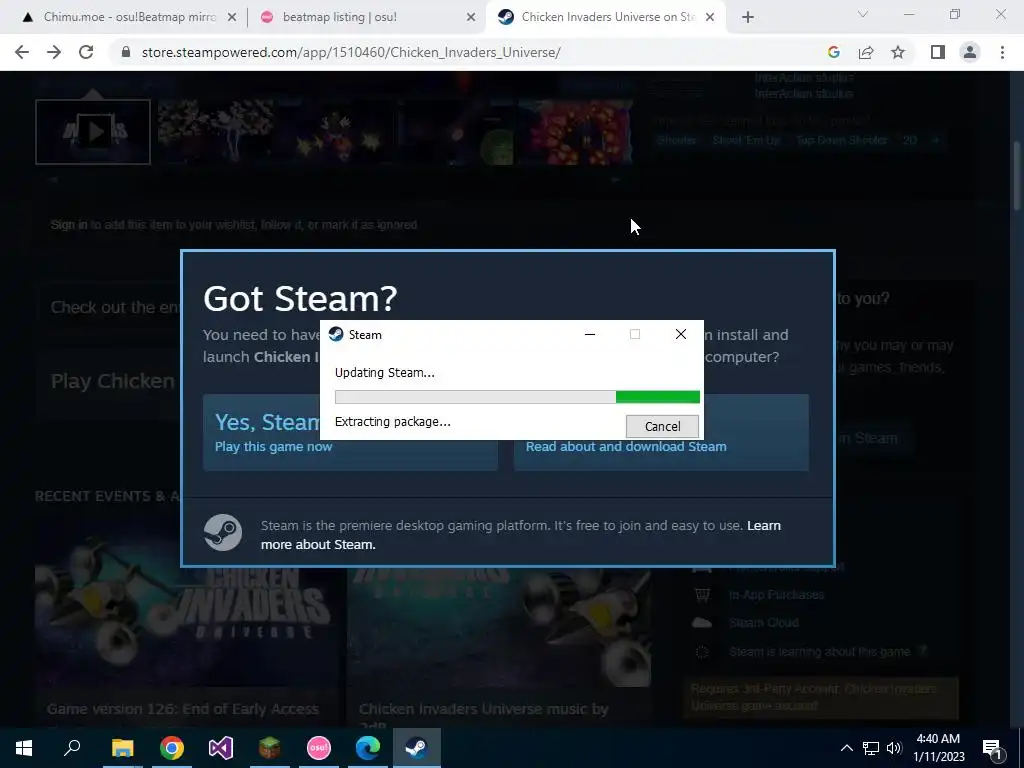Click the address bar URL

click(351, 52)
